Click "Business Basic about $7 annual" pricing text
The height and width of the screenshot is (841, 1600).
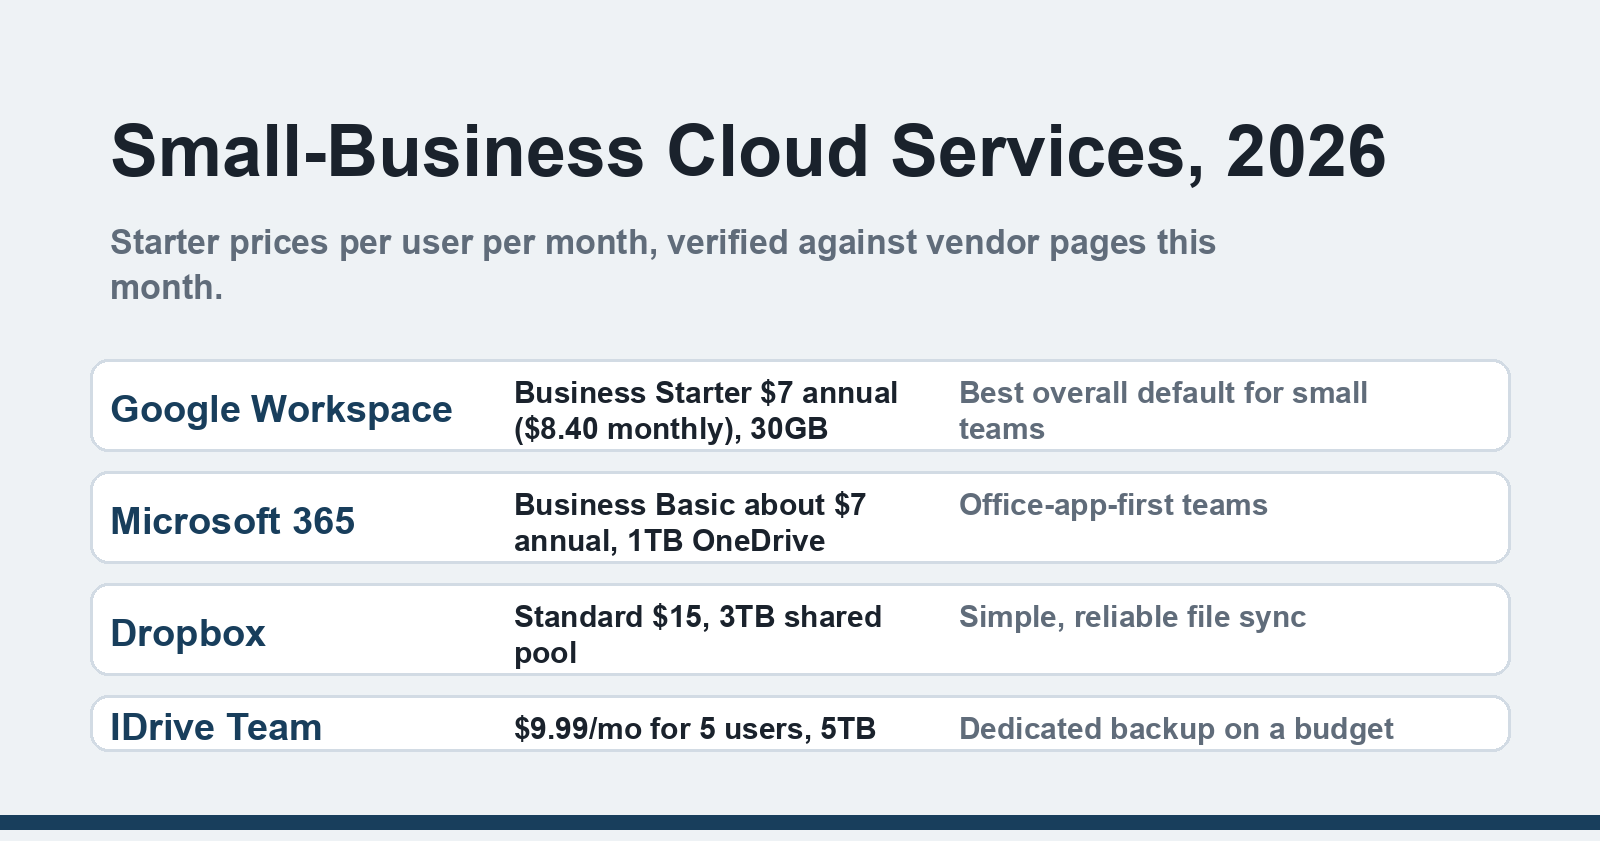pyautogui.click(x=690, y=523)
